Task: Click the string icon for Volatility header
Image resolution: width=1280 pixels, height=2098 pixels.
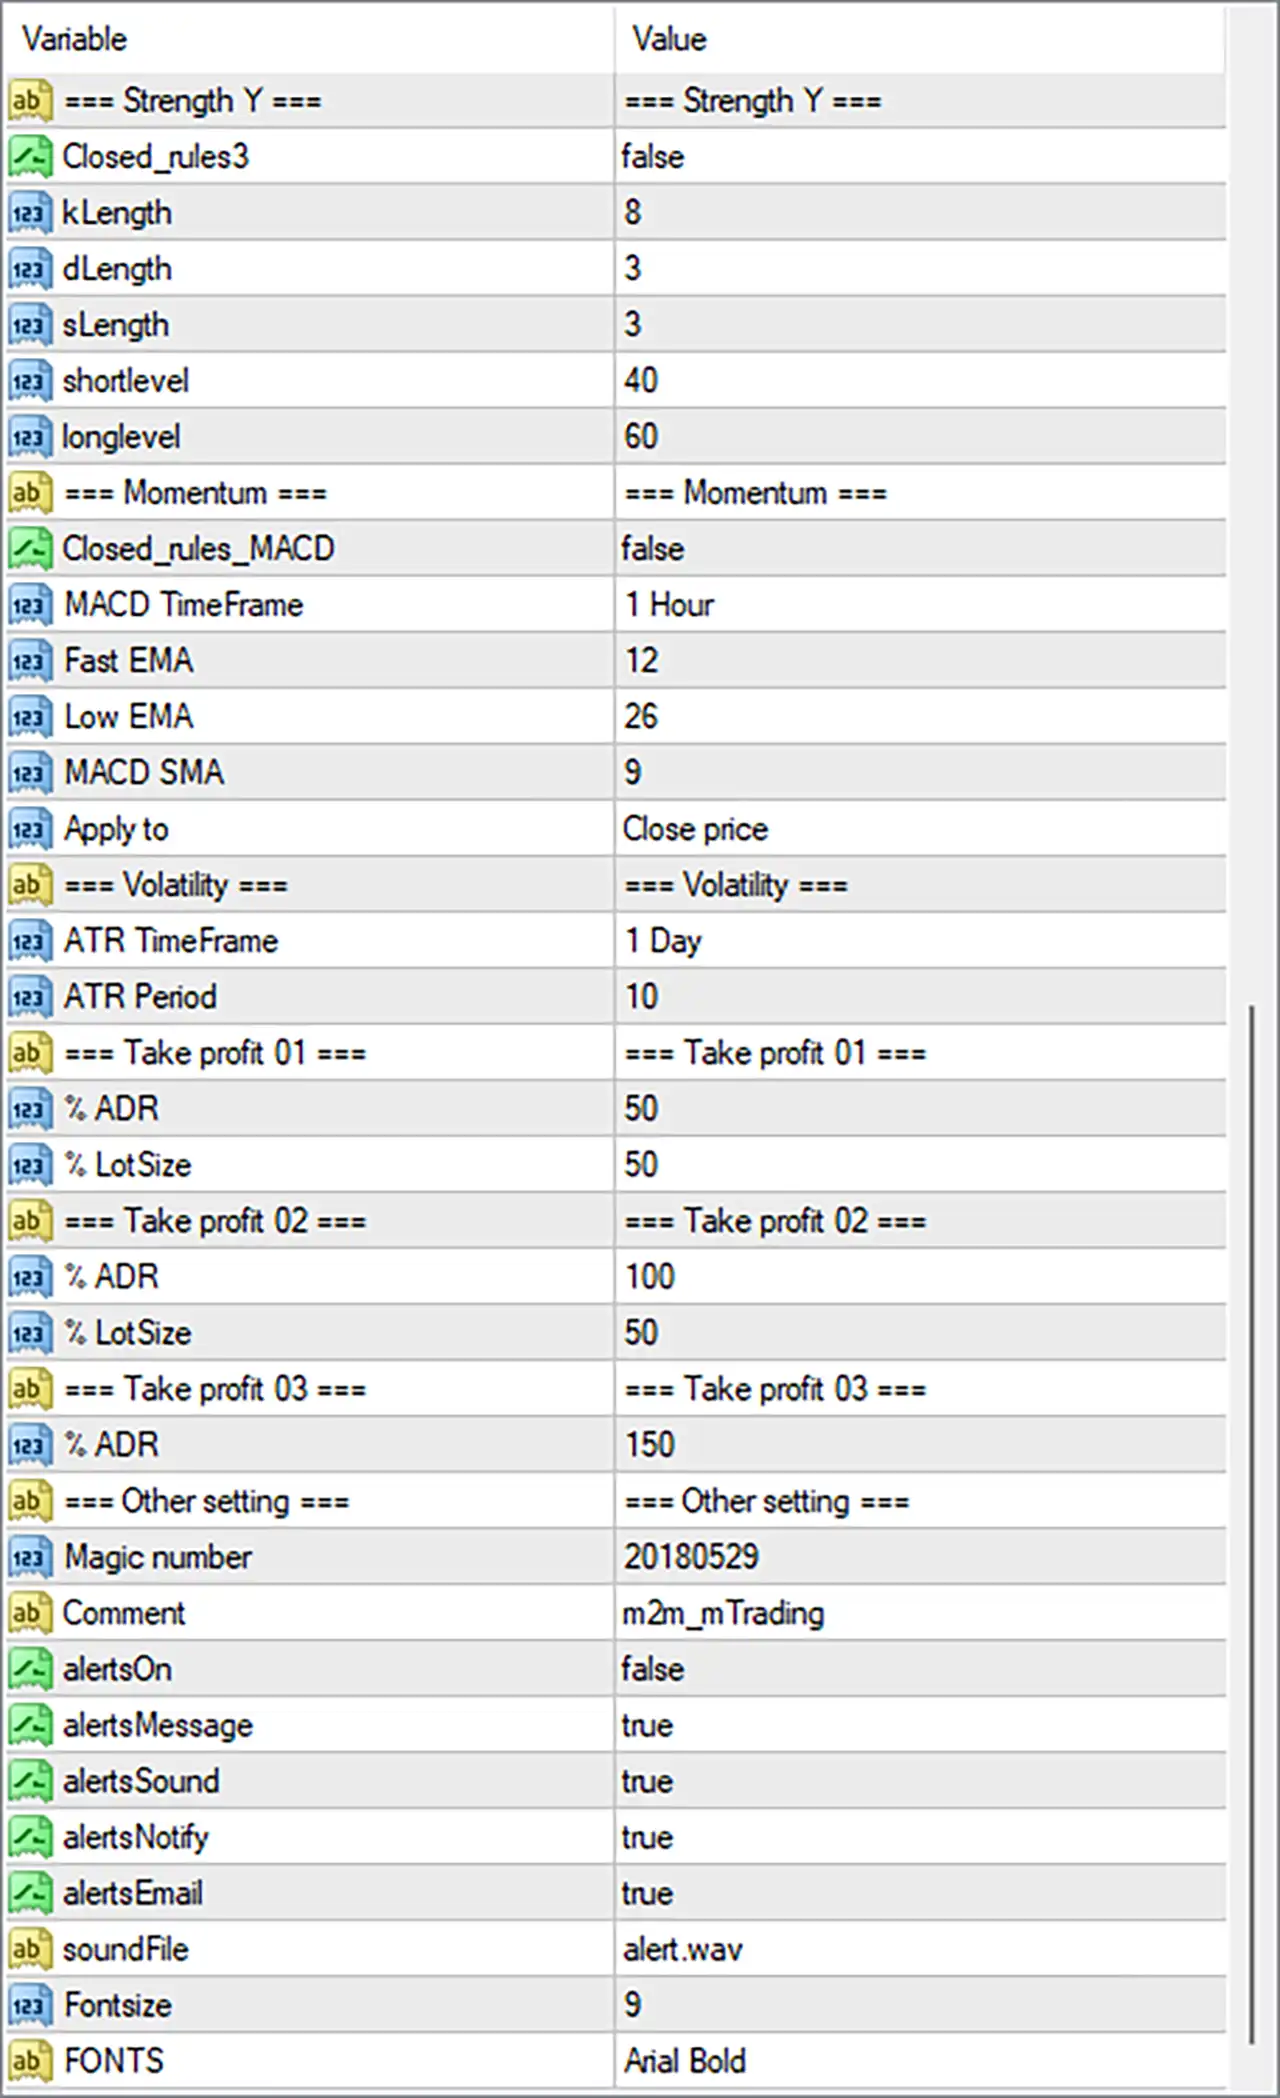Action: pos(30,885)
